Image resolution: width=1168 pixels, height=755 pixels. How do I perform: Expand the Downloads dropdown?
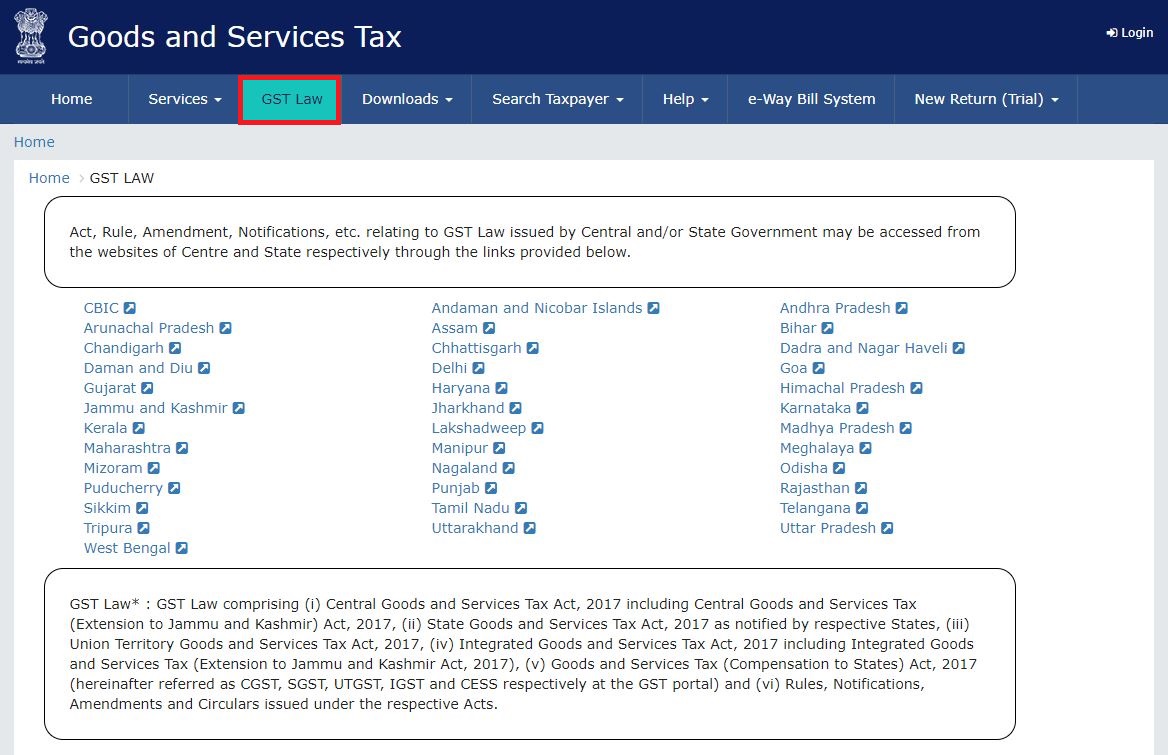coord(406,98)
